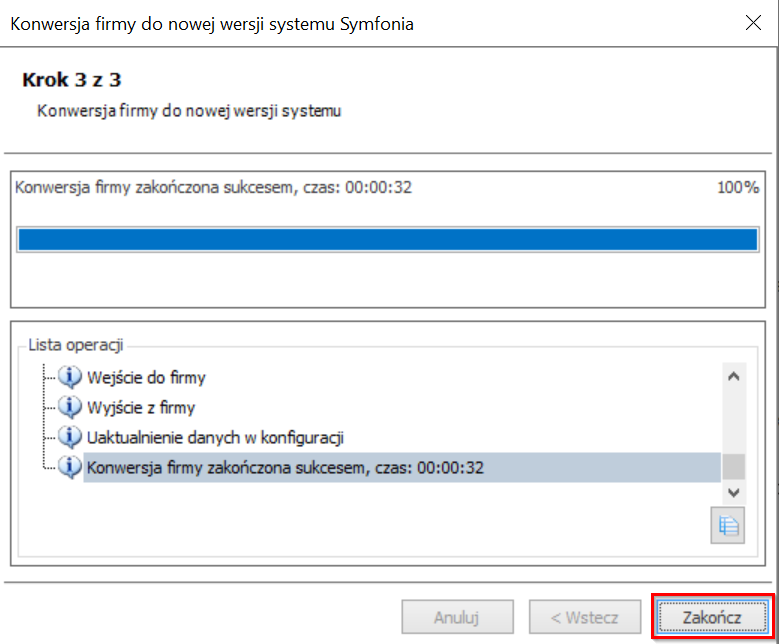
Task: Click the disabled Anuluj button
Action: coord(458,617)
